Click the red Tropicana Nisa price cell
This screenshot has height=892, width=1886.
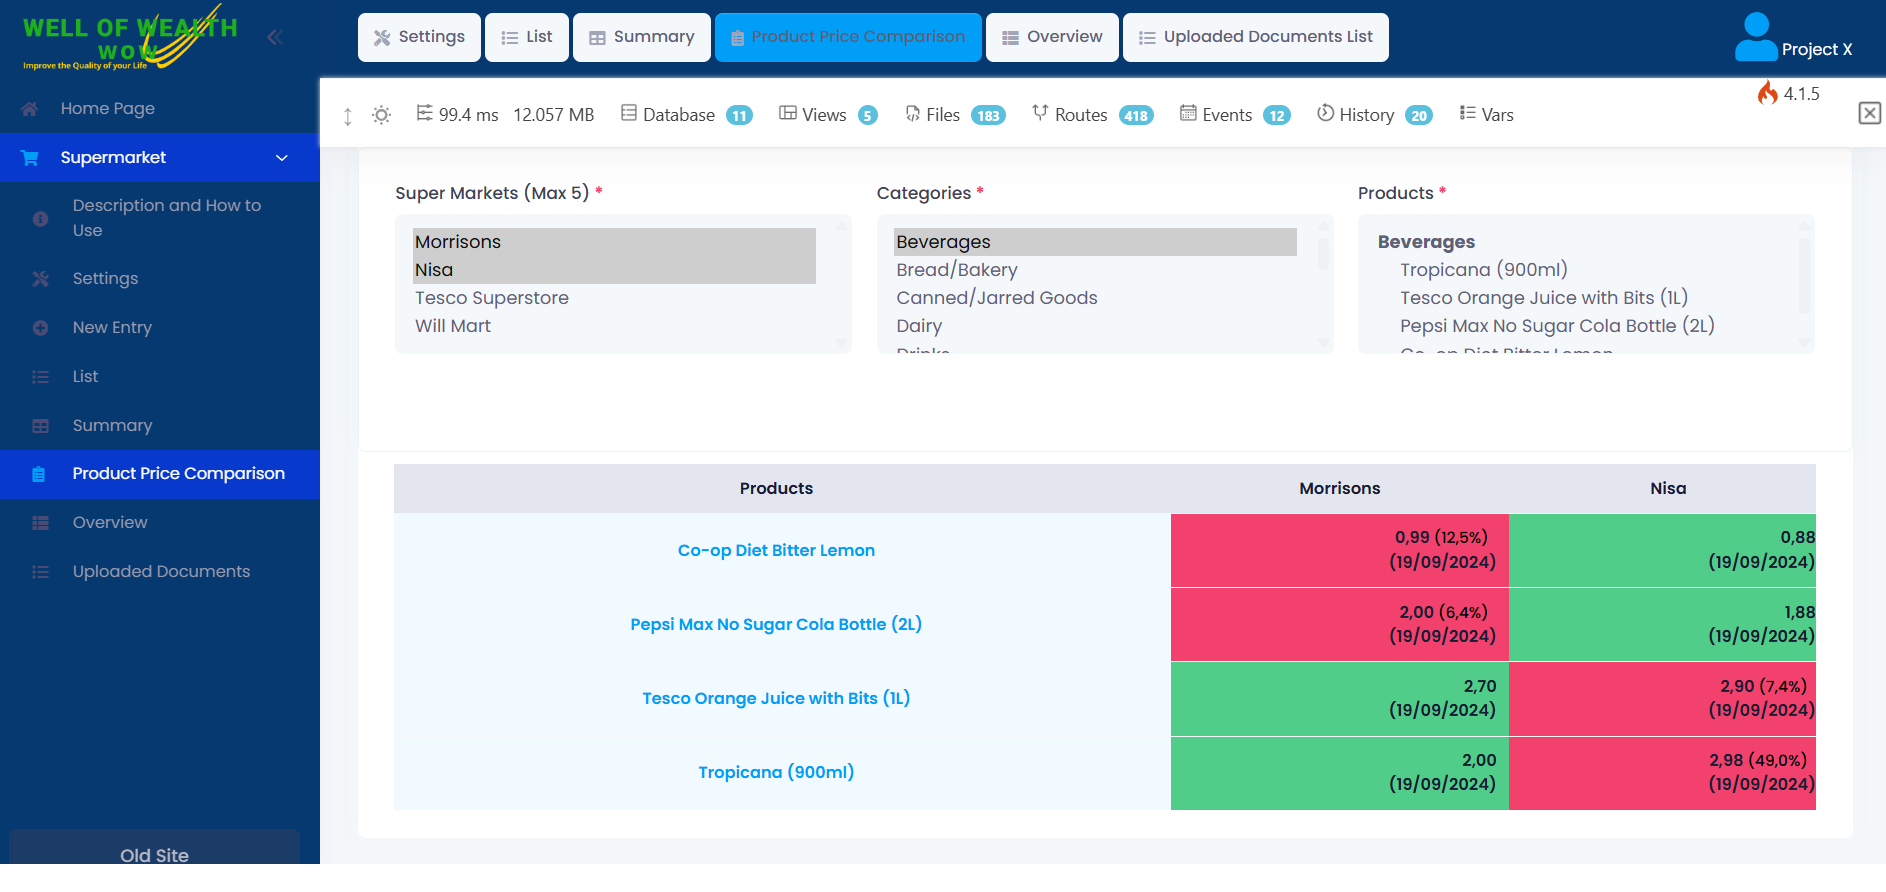1662,773
